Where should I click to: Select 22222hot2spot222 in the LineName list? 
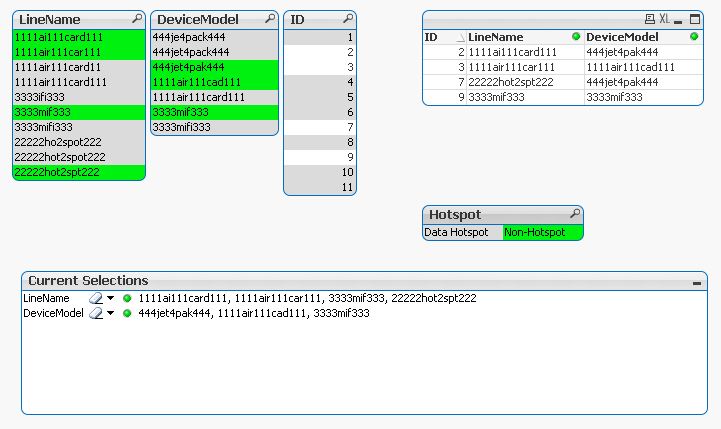(79, 157)
